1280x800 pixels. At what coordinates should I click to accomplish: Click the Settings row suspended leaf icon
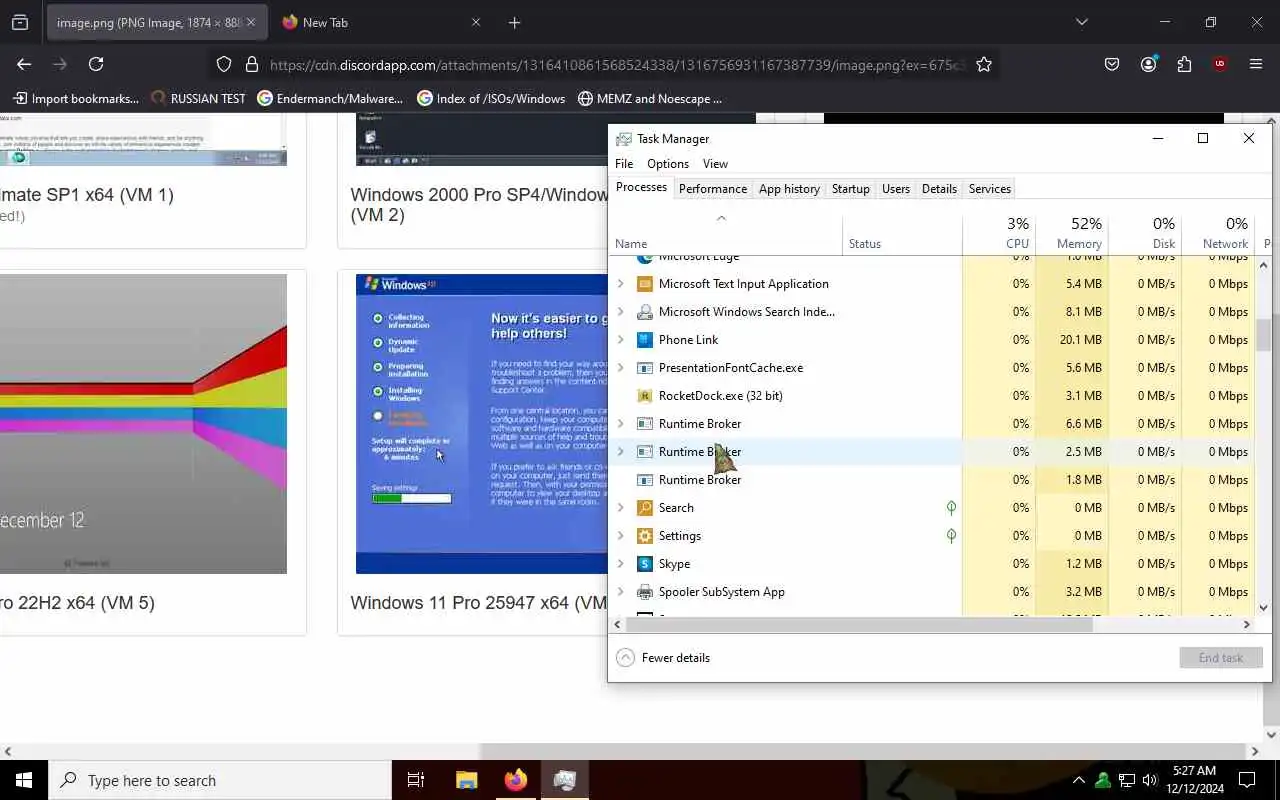[x=951, y=536]
